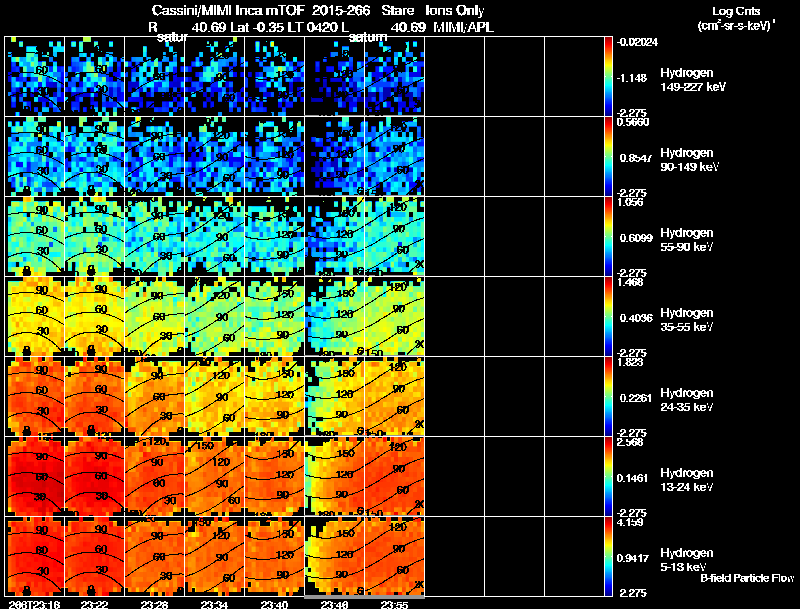Click the '23:40' time axis label
The image size is (800, 609).
coord(274,604)
